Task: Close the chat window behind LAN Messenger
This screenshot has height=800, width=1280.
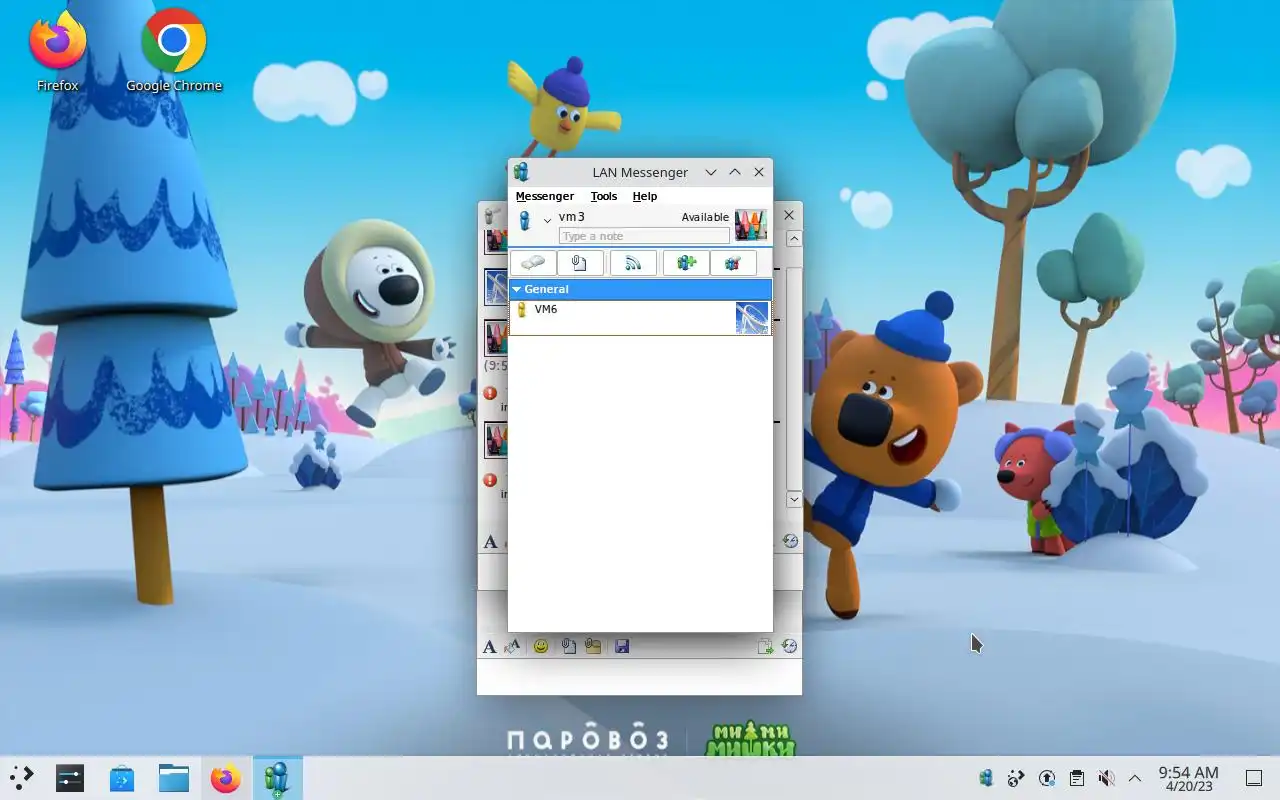Action: click(x=789, y=215)
